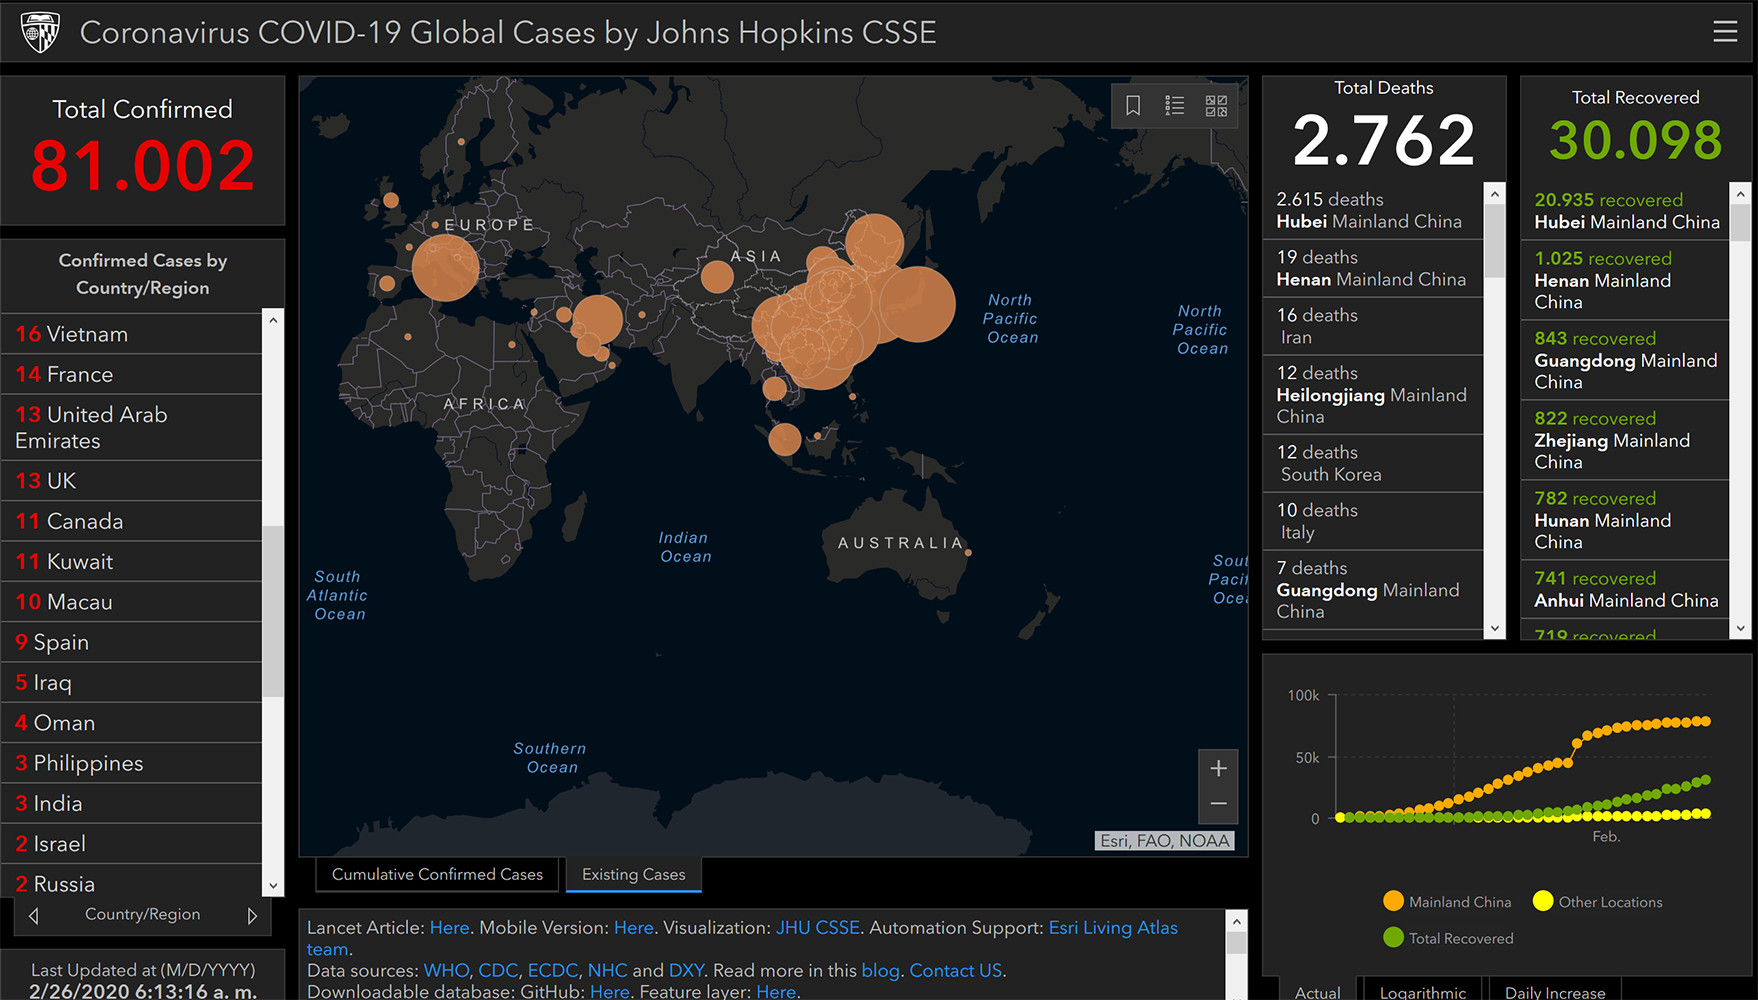The width and height of the screenshot is (1758, 1000).
Task: Click the Total Recovered list scrollbar thumb
Action: click(x=1741, y=222)
